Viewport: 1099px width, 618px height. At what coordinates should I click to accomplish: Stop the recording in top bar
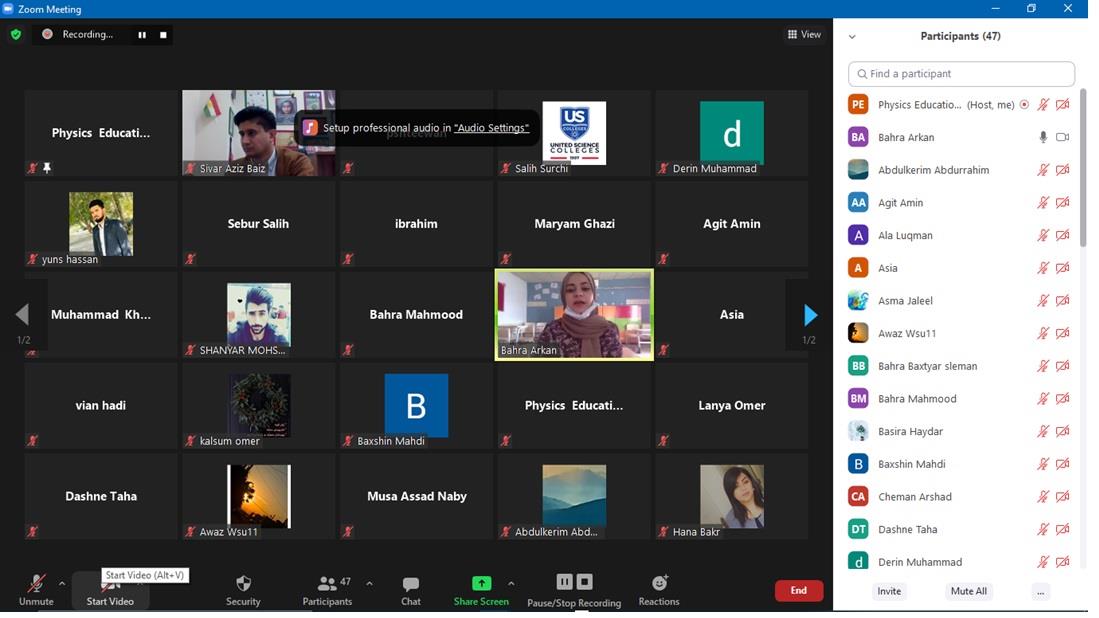[x=164, y=35]
